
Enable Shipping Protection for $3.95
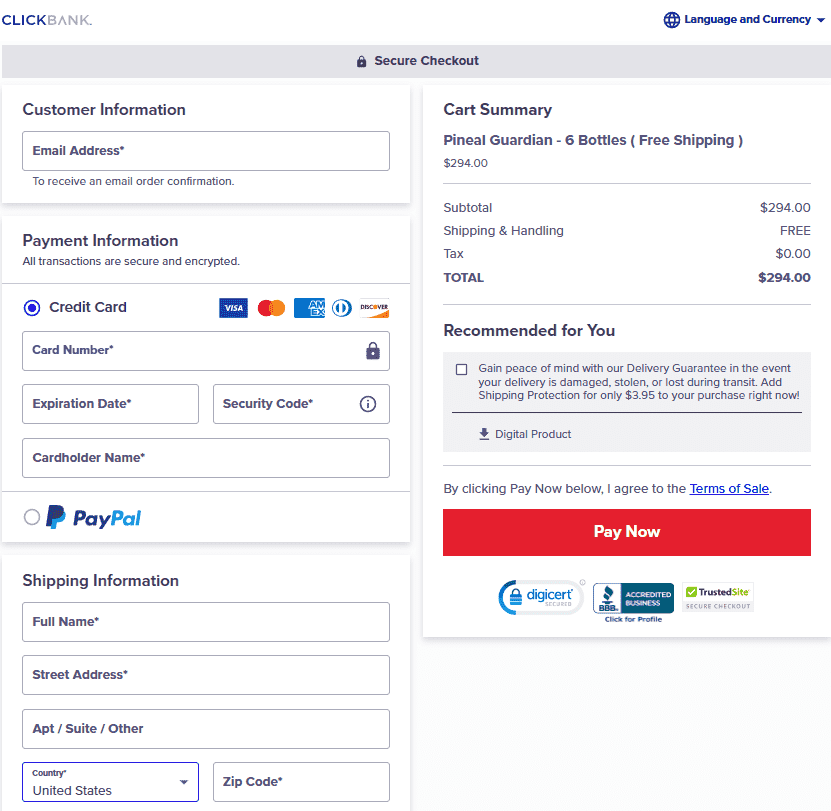point(461,369)
